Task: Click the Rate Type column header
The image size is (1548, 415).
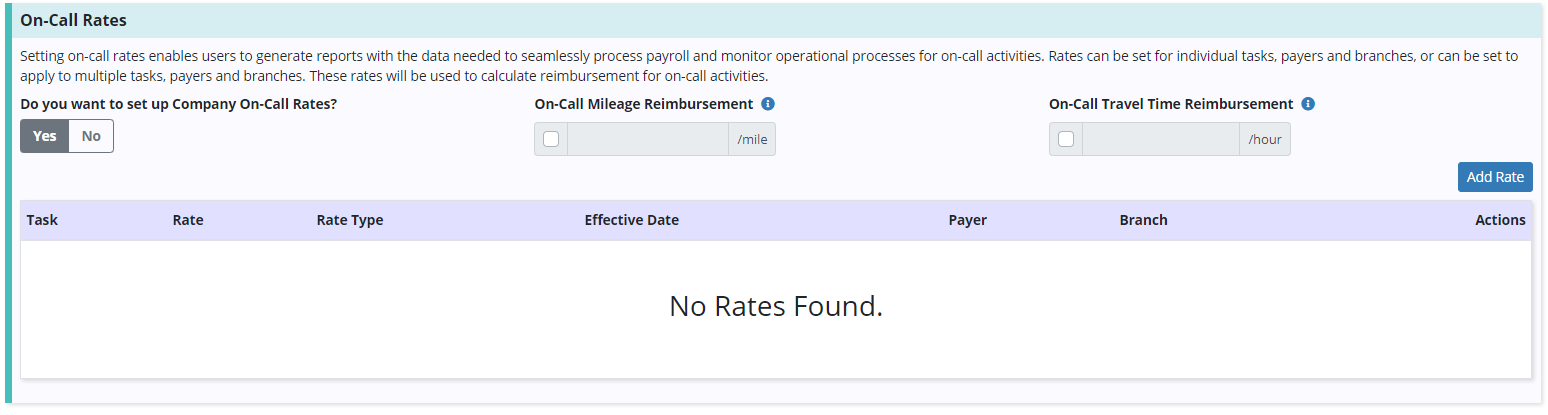Action: pyautogui.click(x=350, y=220)
